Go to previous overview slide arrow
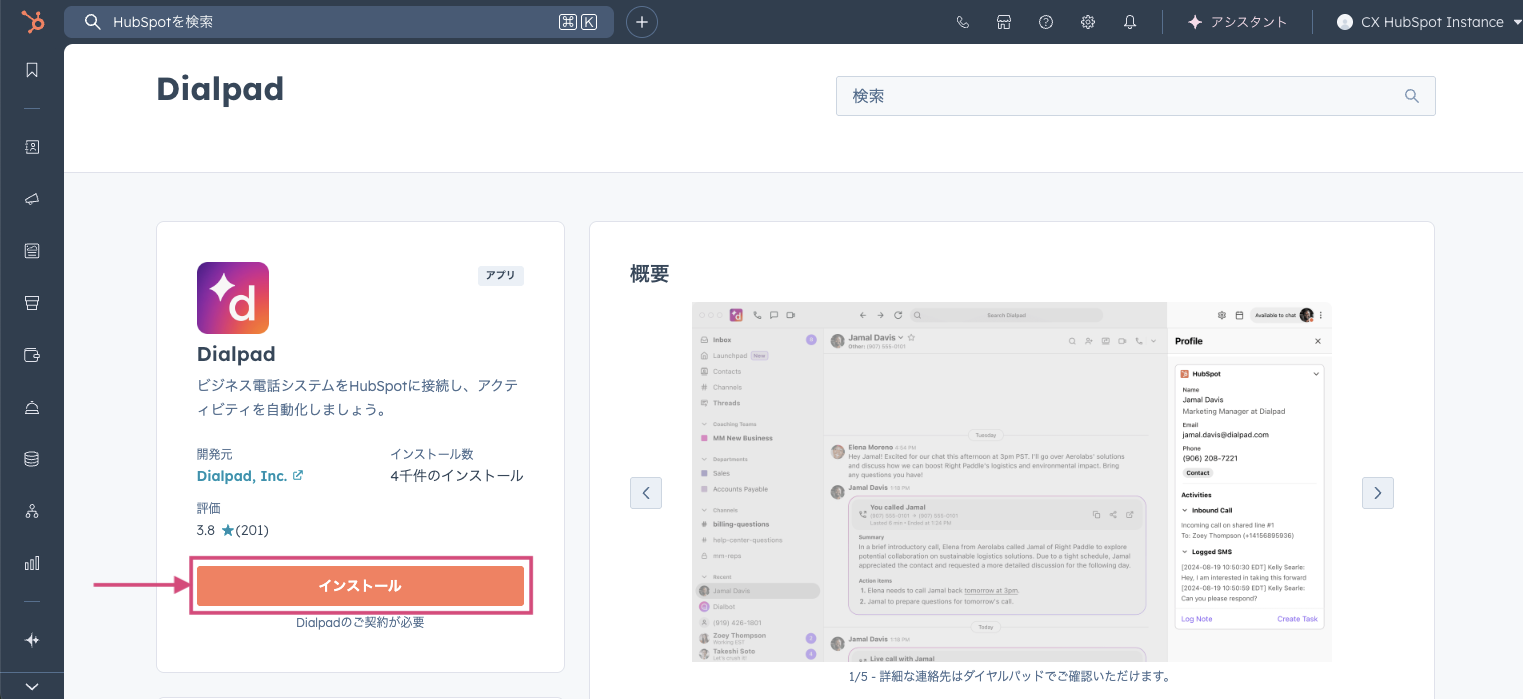This screenshot has height=699, width=1523. [646, 492]
